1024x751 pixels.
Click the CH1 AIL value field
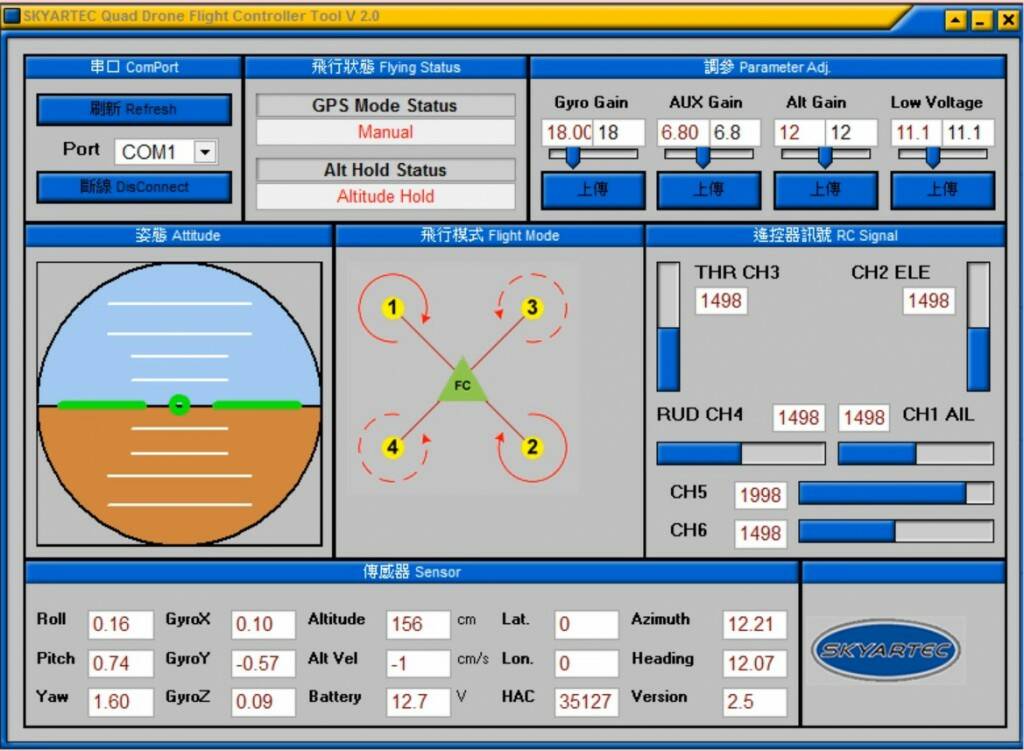(864, 418)
